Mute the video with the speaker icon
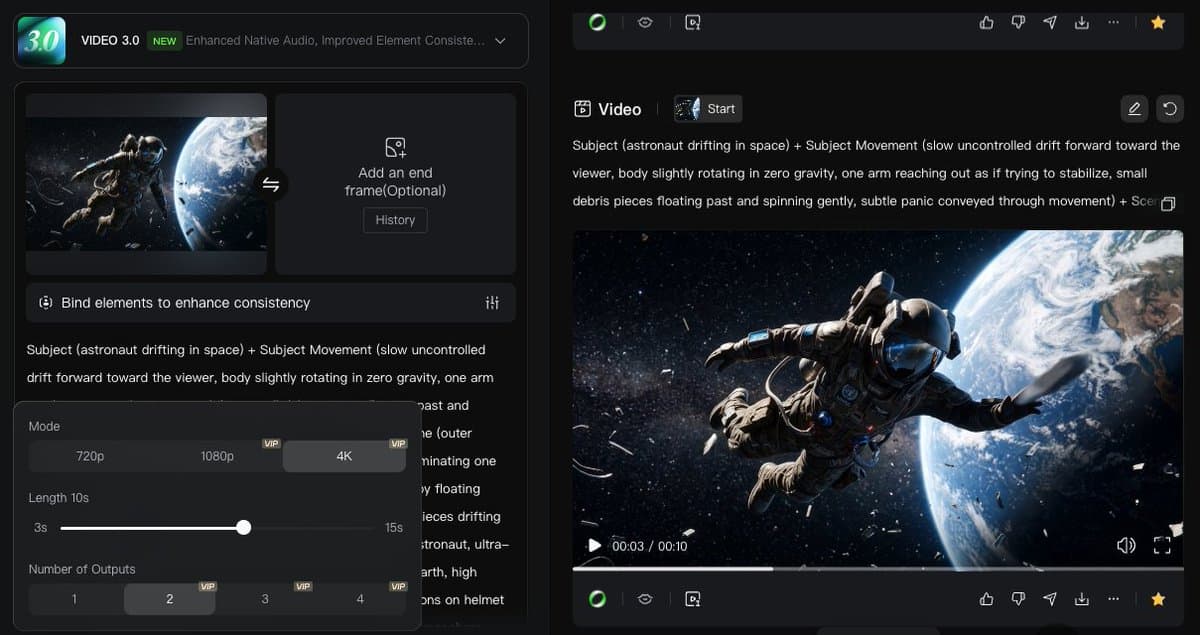 tap(1126, 545)
